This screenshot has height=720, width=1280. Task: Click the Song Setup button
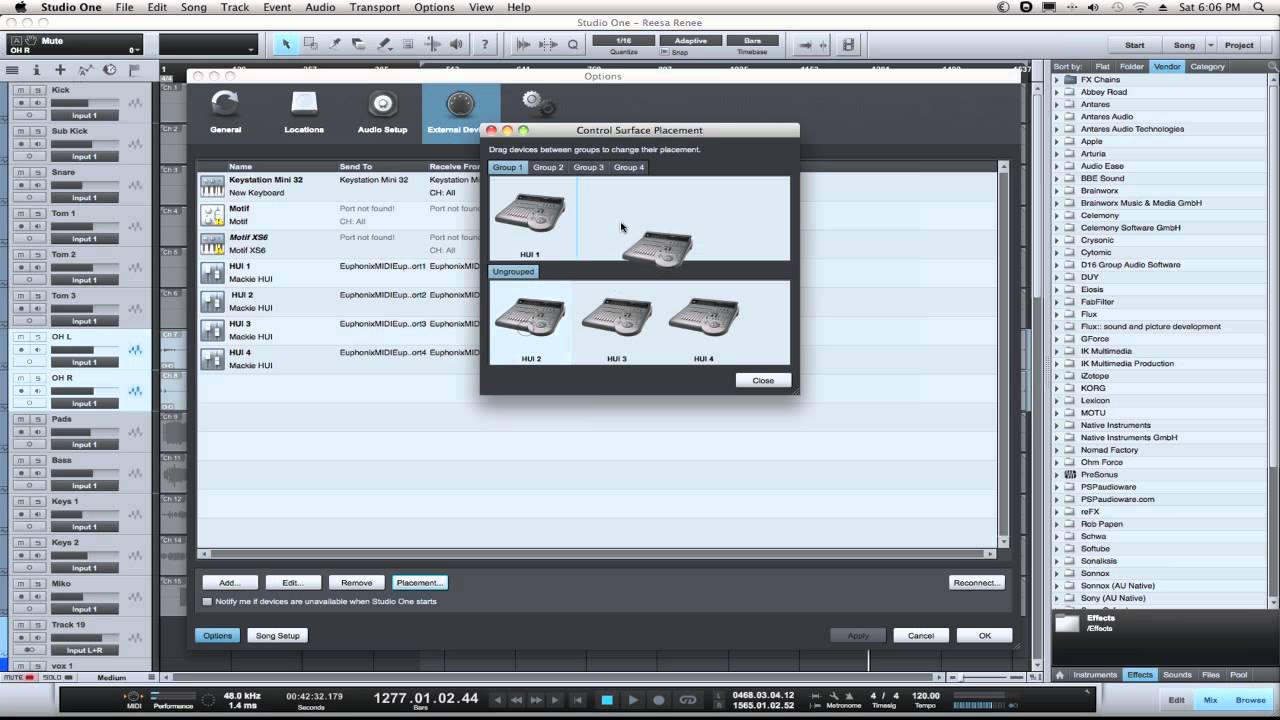[277, 635]
